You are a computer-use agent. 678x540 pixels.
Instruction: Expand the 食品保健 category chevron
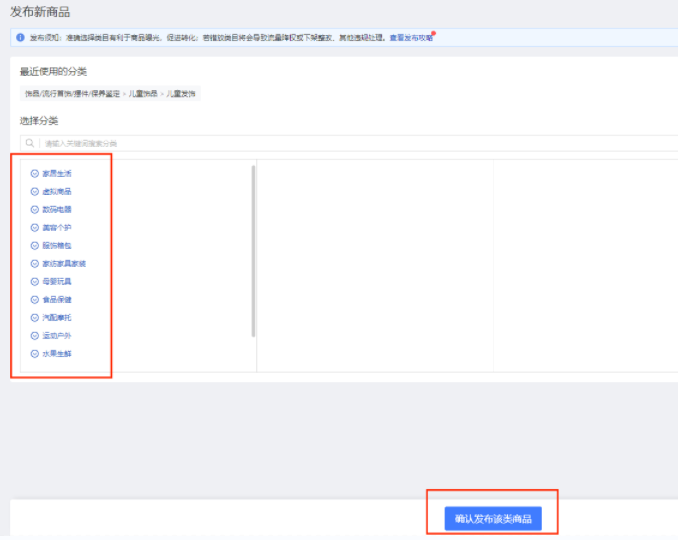[35, 300]
